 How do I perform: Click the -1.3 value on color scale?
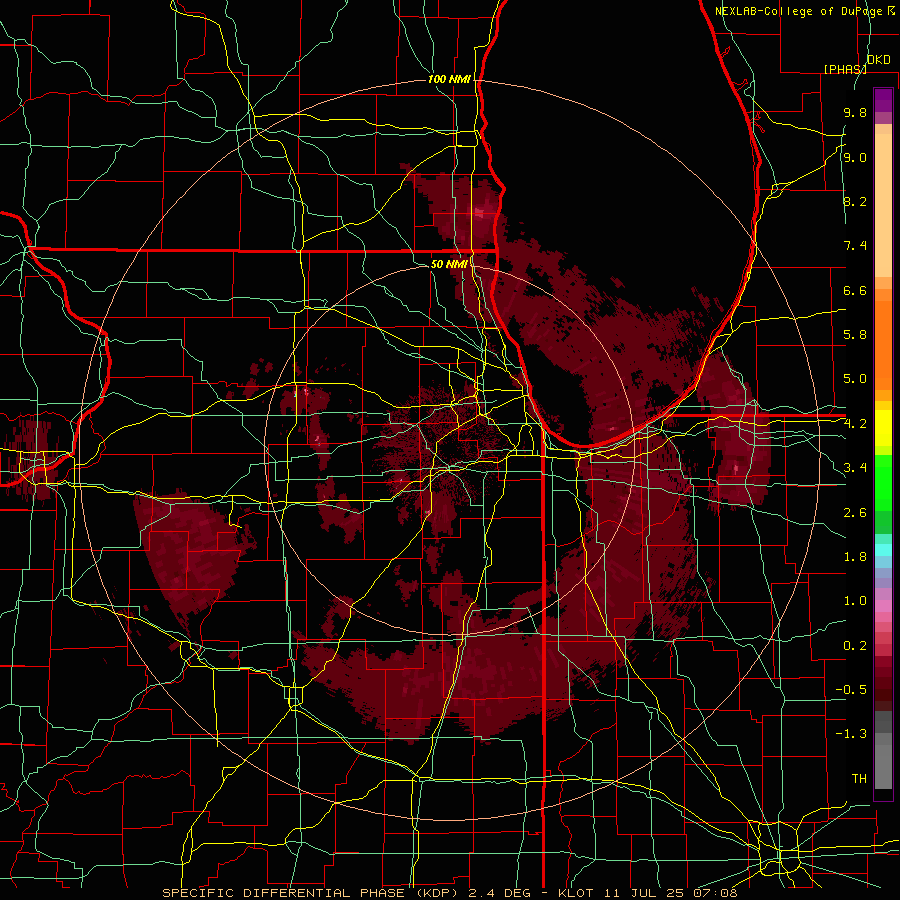[x=851, y=734]
